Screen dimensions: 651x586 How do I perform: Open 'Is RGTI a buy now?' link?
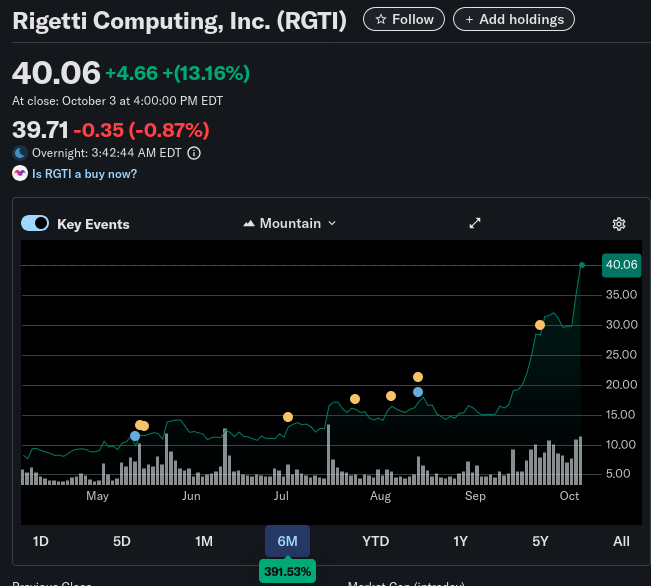click(84, 174)
